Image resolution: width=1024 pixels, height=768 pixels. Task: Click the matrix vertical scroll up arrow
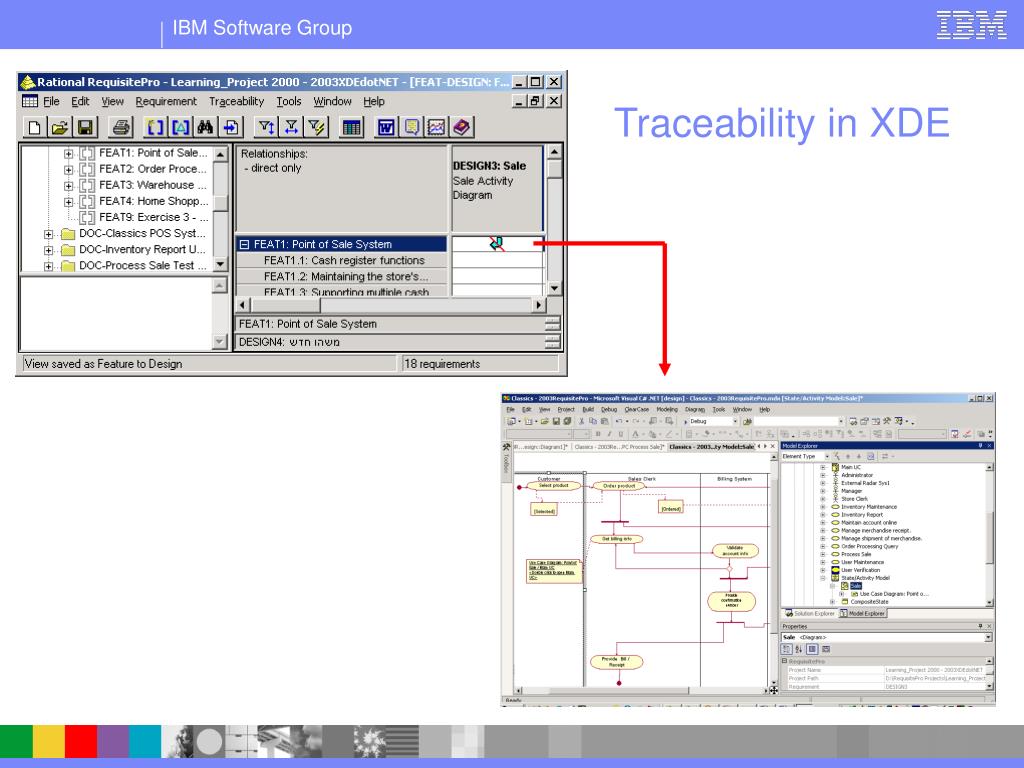(554, 152)
